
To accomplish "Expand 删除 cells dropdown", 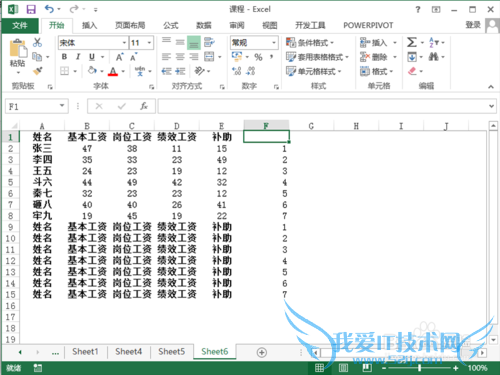I will point(378,57).
